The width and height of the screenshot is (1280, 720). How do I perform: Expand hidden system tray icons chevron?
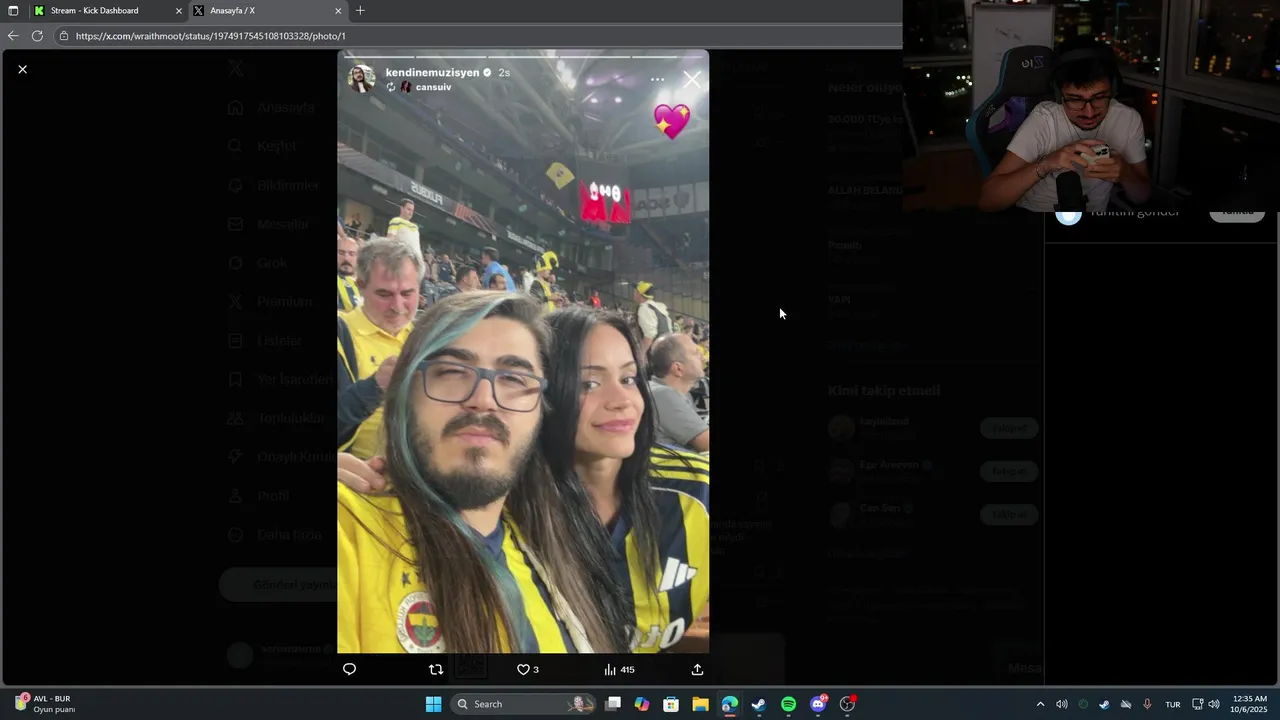(x=1040, y=704)
